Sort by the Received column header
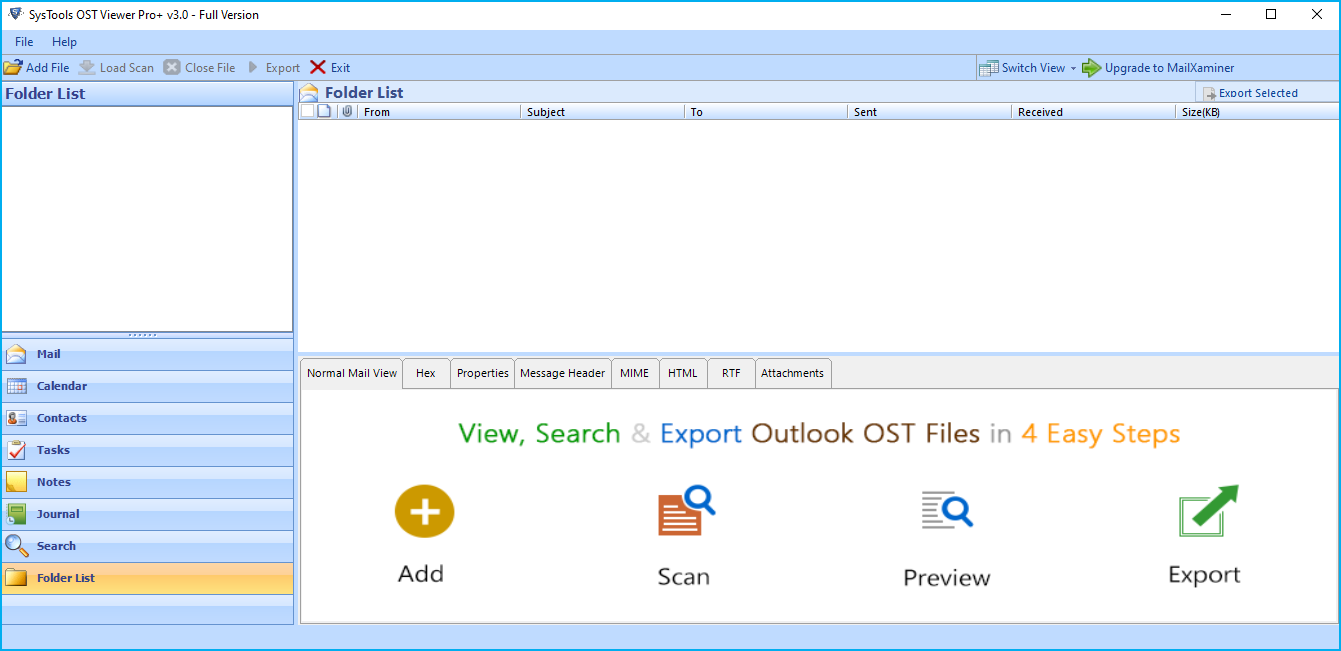The height and width of the screenshot is (651, 1341). point(1093,112)
